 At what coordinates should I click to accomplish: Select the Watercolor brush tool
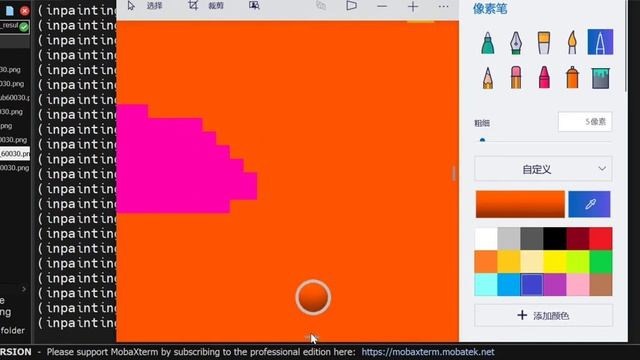point(572,42)
